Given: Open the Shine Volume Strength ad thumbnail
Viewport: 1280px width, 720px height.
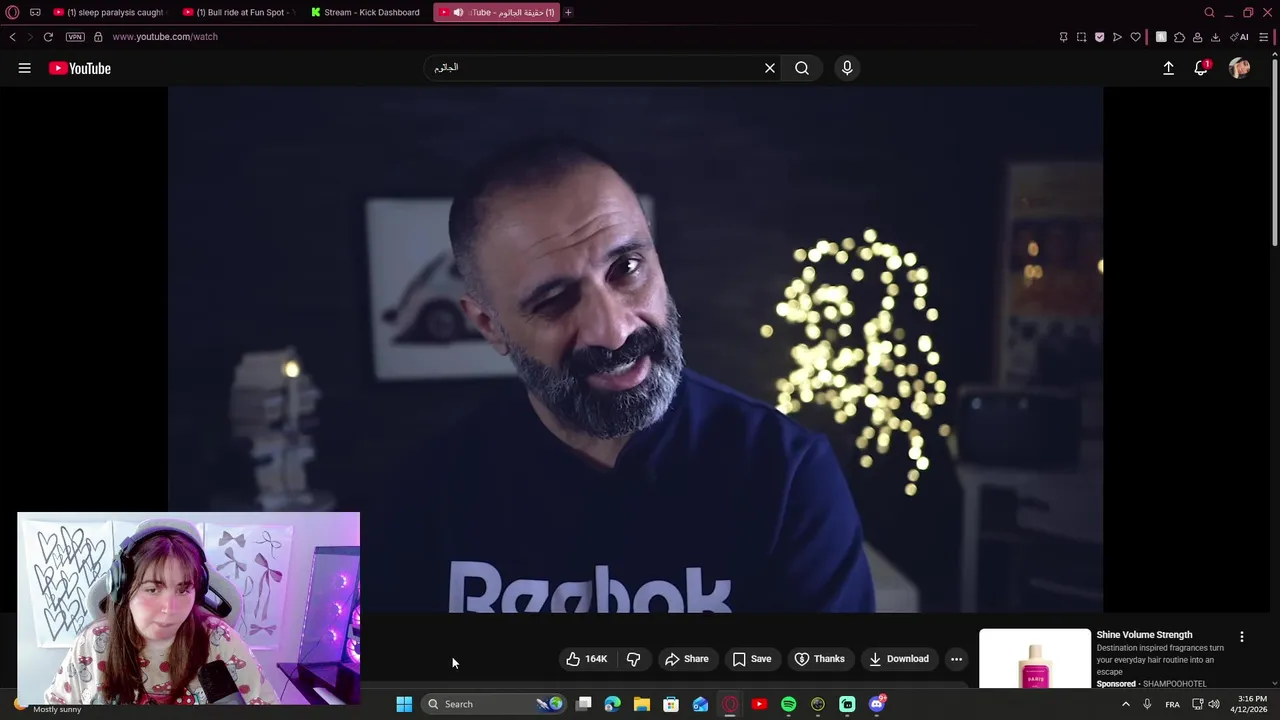Looking at the screenshot, I should coord(1035,659).
